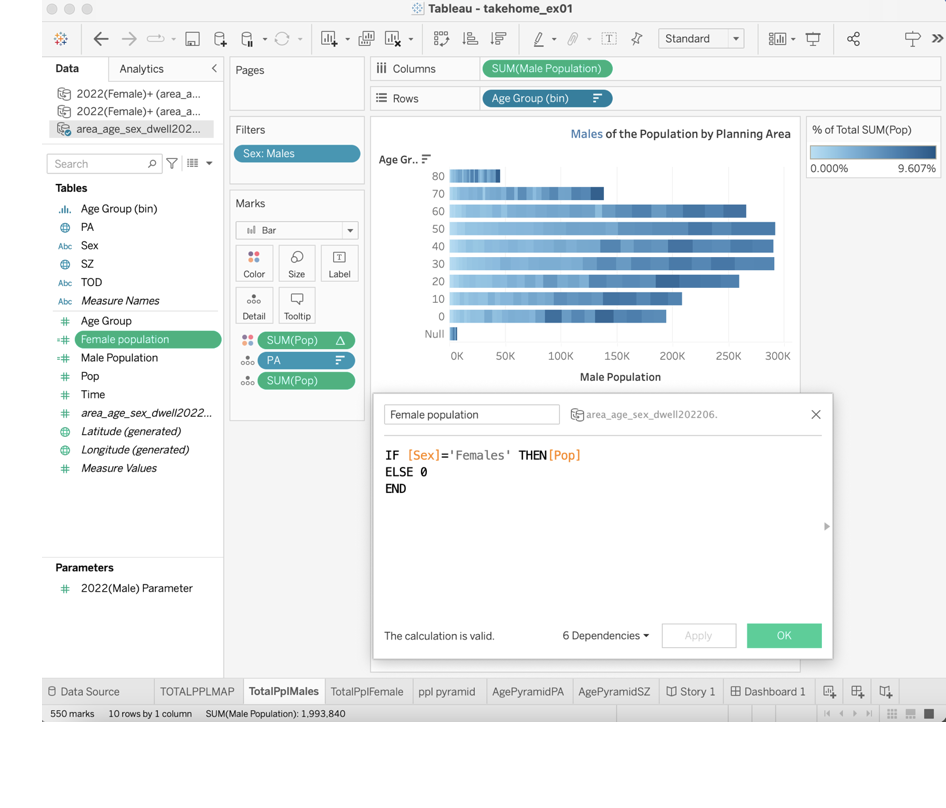Image resolution: width=946 pixels, height=808 pixels.
Task: Click the Undo back arrow
Action: click(101, 39)
